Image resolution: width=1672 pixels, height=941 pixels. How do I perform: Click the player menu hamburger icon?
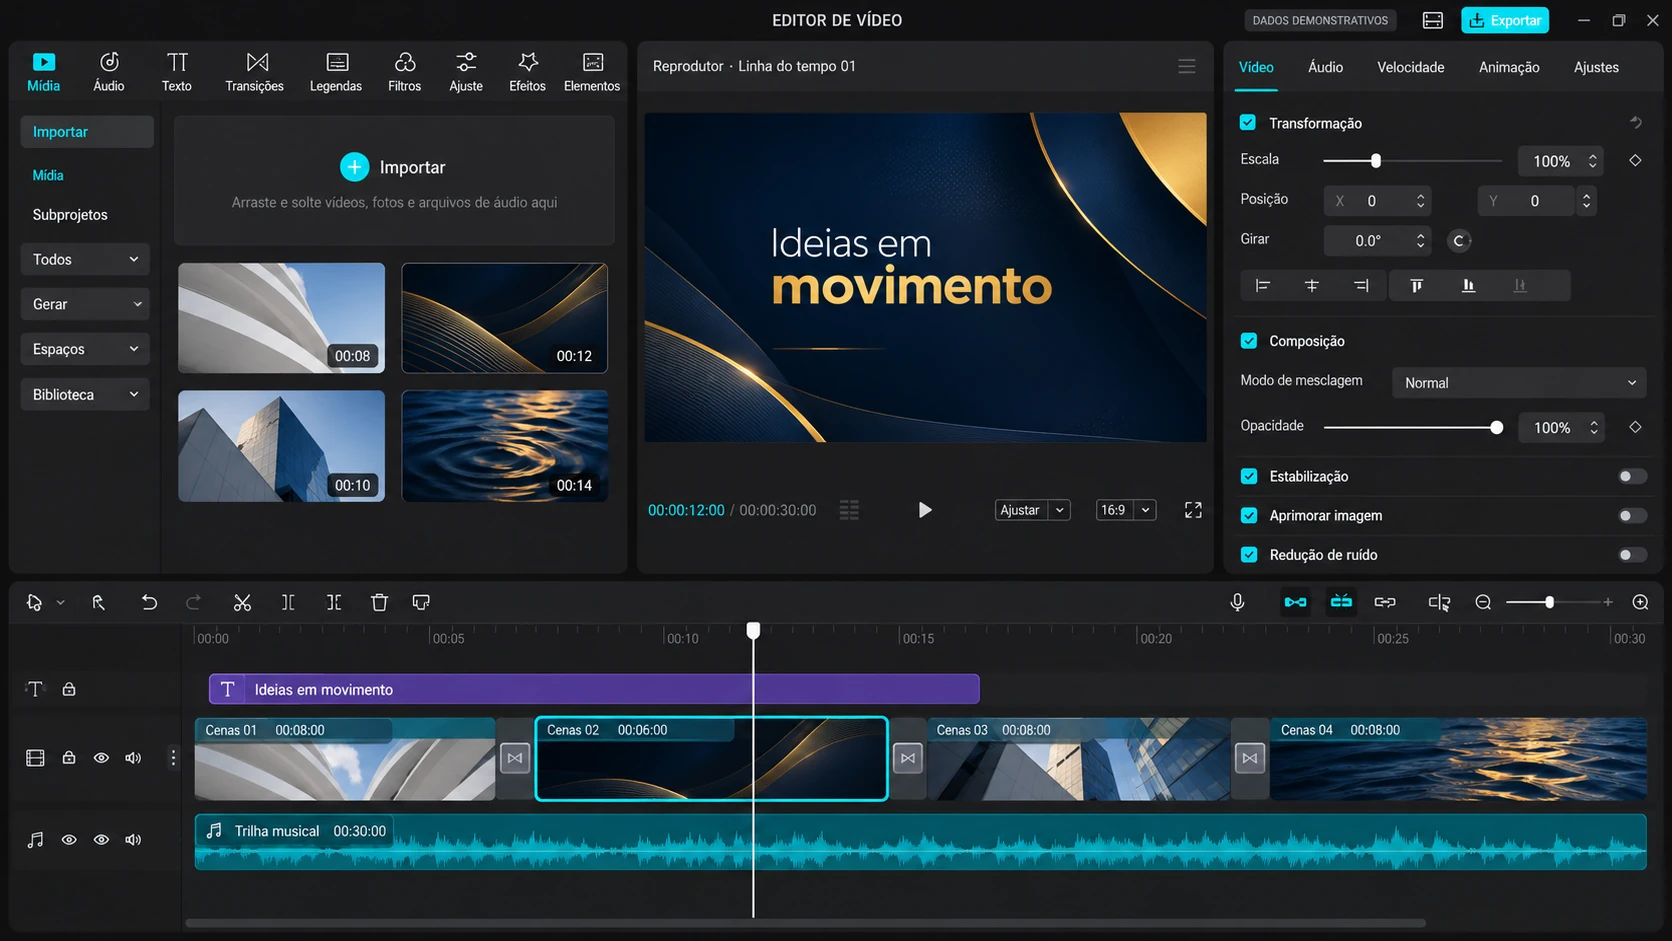[x=1187, y=66]
